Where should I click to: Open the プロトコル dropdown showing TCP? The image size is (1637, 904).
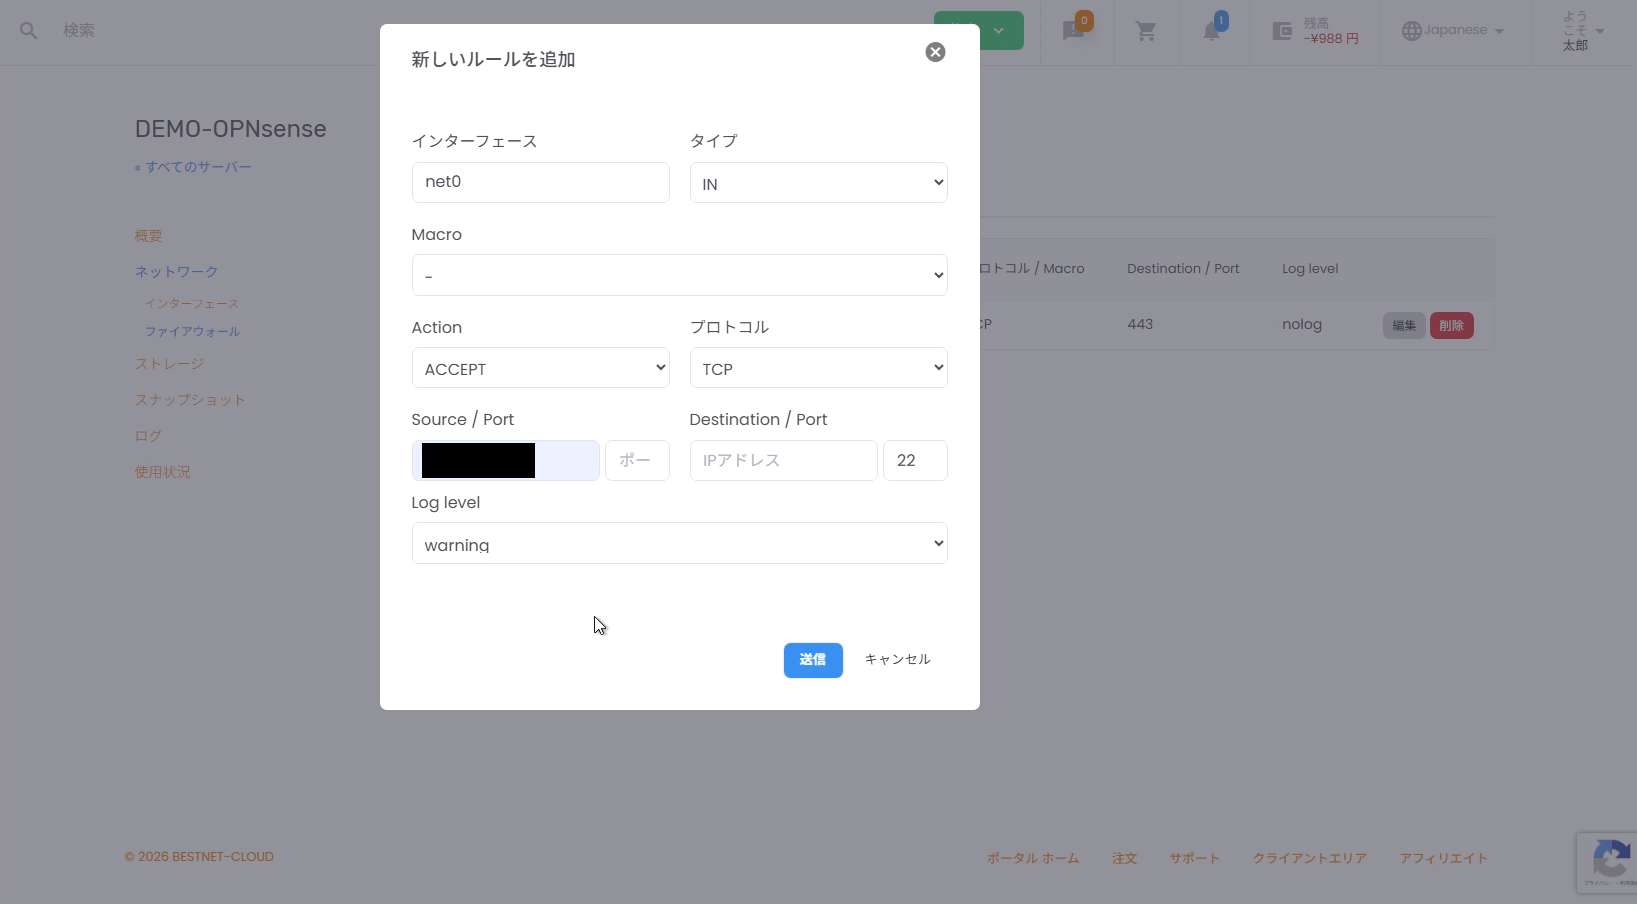click(x=818, y=368)
